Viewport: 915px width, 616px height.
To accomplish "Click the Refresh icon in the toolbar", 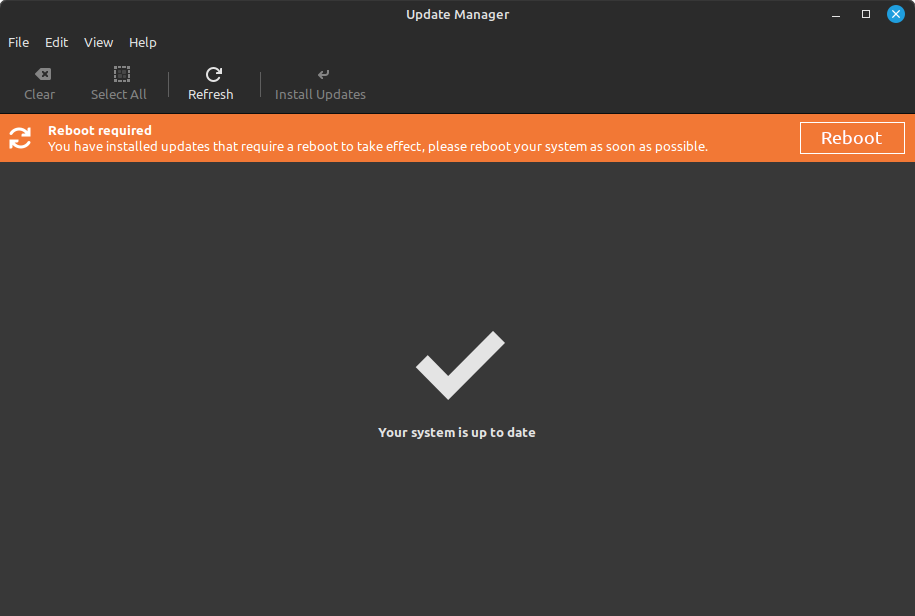I will tap(212, 74).
